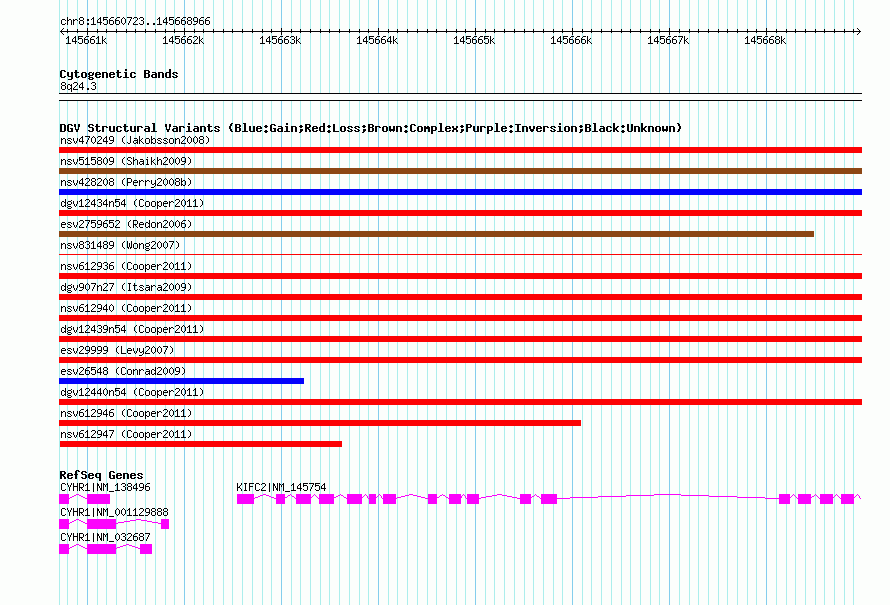Click the nsv612936 (Cooper2011) label
This screenshot has width=890, height=605.
point(126,266)
